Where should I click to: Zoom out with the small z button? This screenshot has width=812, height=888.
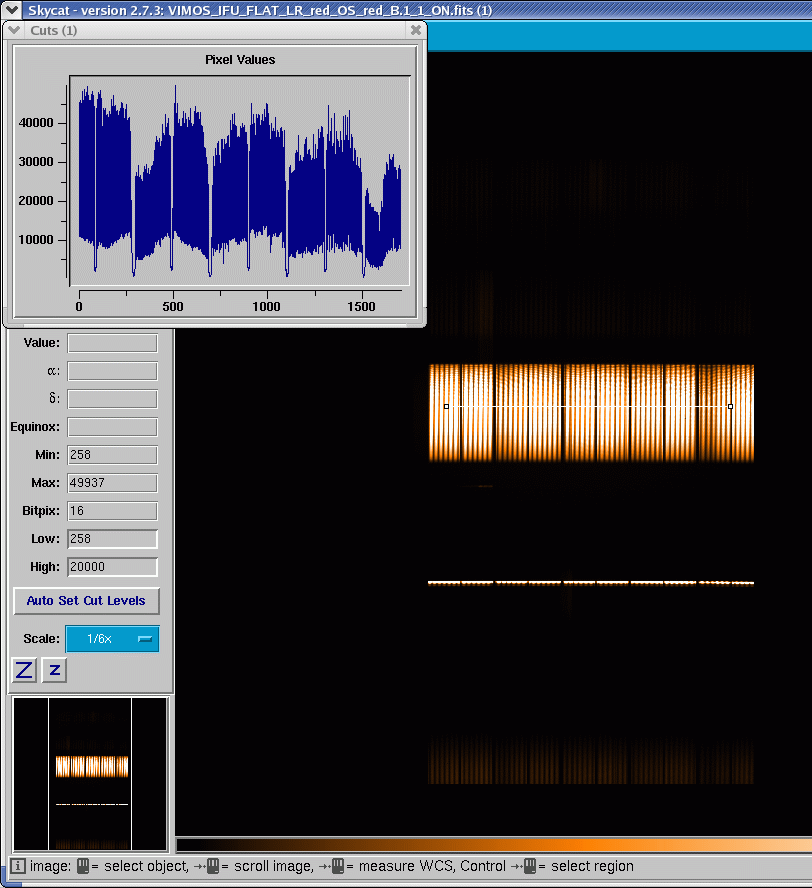(54, 671)
